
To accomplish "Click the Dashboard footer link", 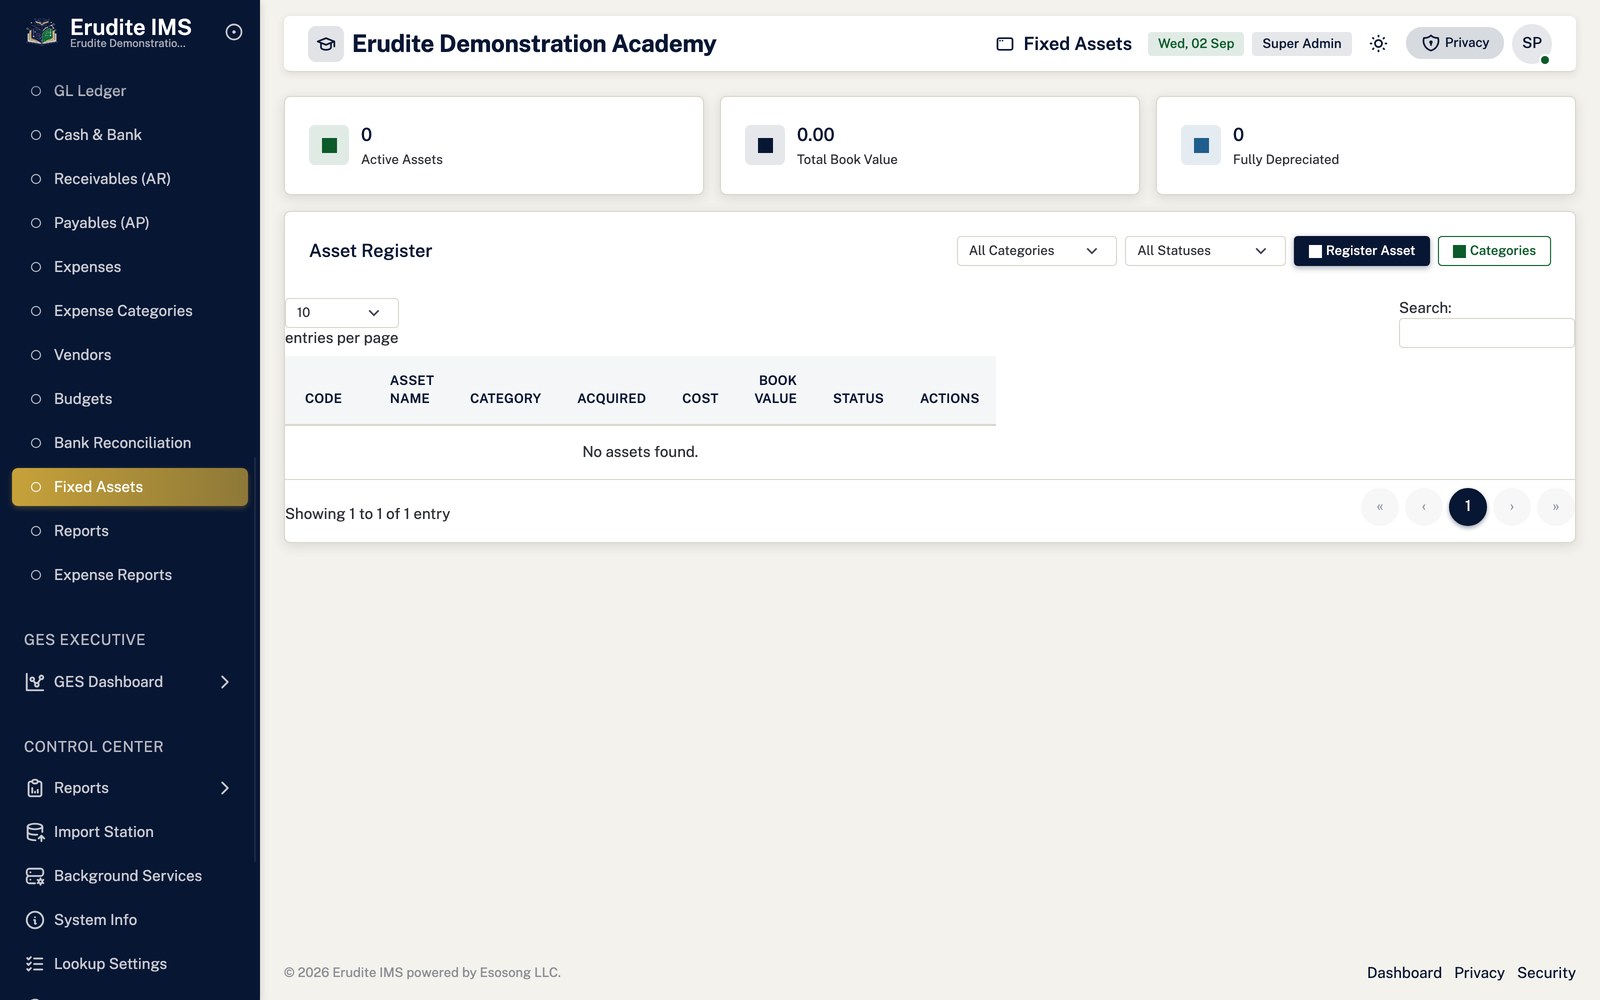I will [x=1404, y=973].
